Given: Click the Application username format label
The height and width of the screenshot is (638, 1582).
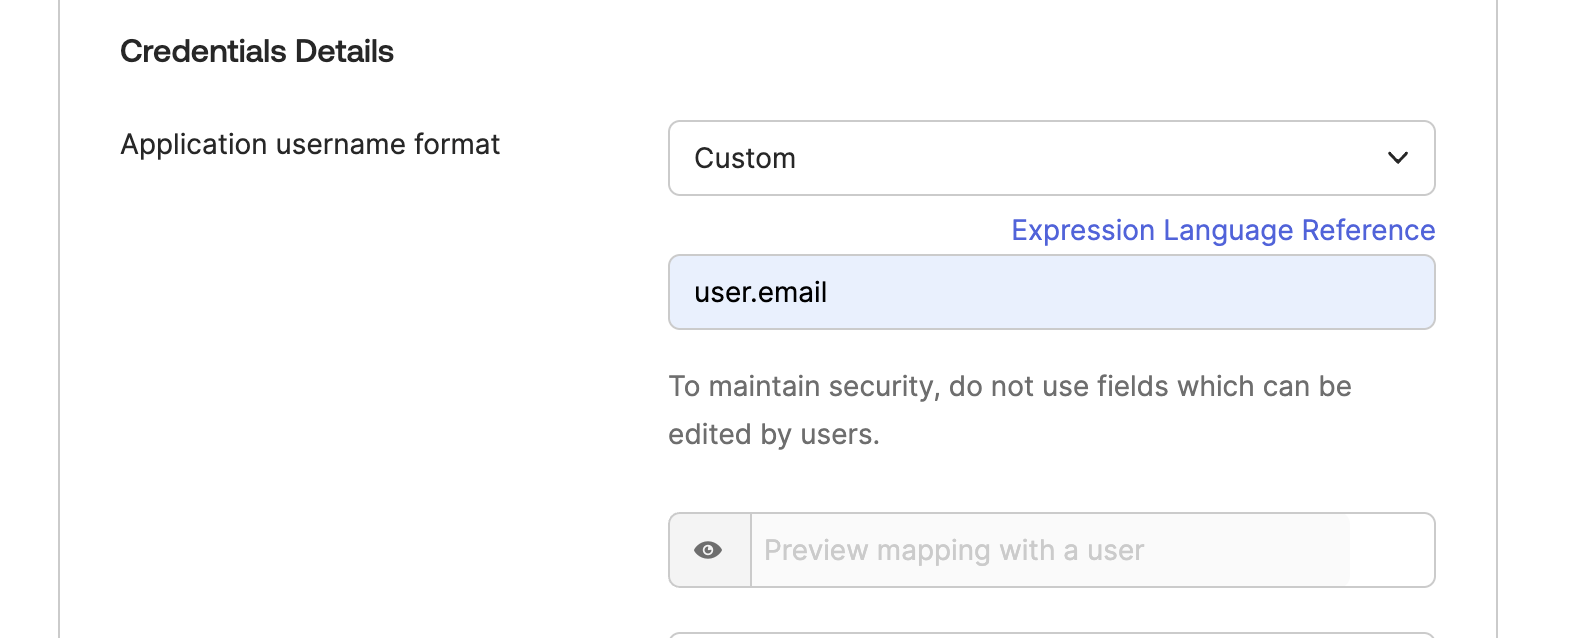Looking at the screenshot, I should pyautogui.click(x=310, y=144).
